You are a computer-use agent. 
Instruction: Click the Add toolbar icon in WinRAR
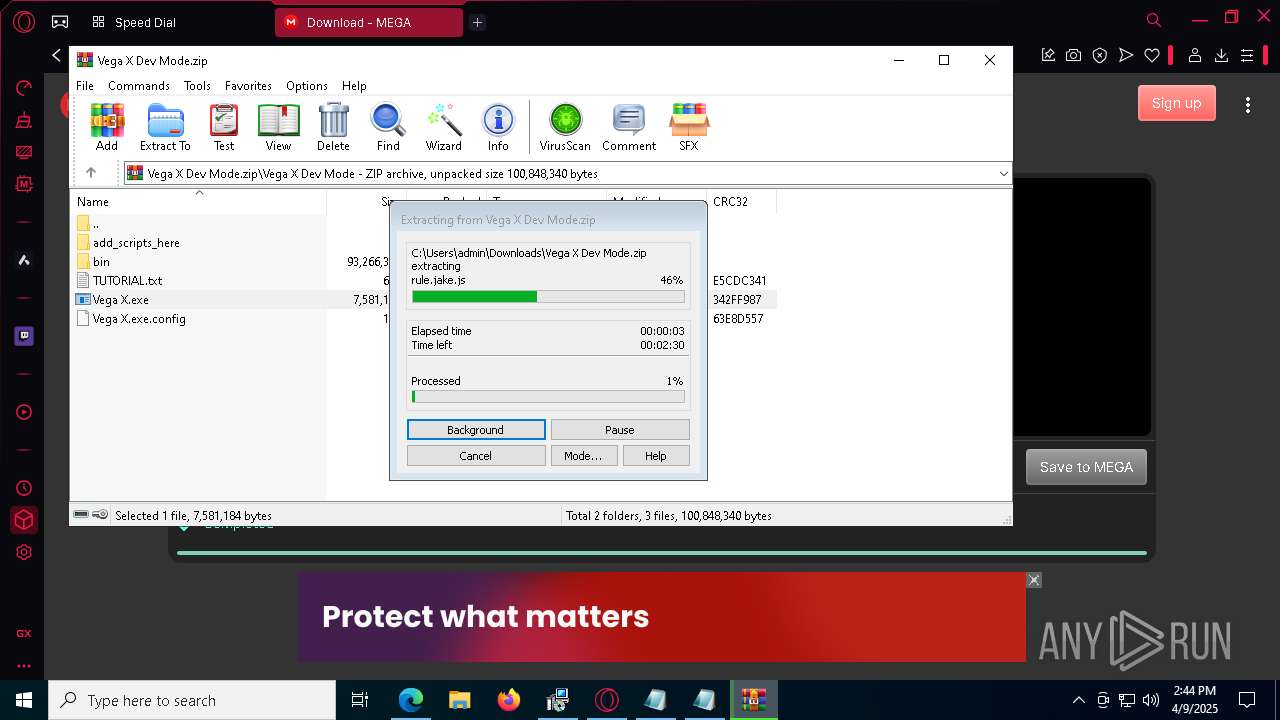coord(107,127)
